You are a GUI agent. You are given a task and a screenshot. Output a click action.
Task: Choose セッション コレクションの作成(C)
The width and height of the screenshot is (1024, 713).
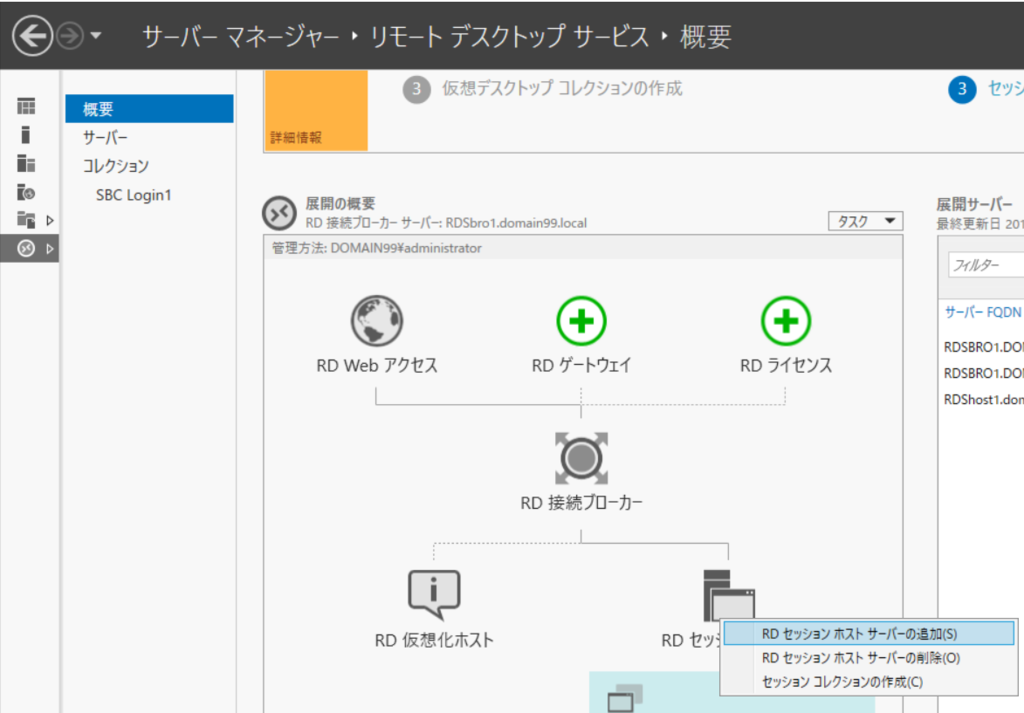click(x=869, y=682)
